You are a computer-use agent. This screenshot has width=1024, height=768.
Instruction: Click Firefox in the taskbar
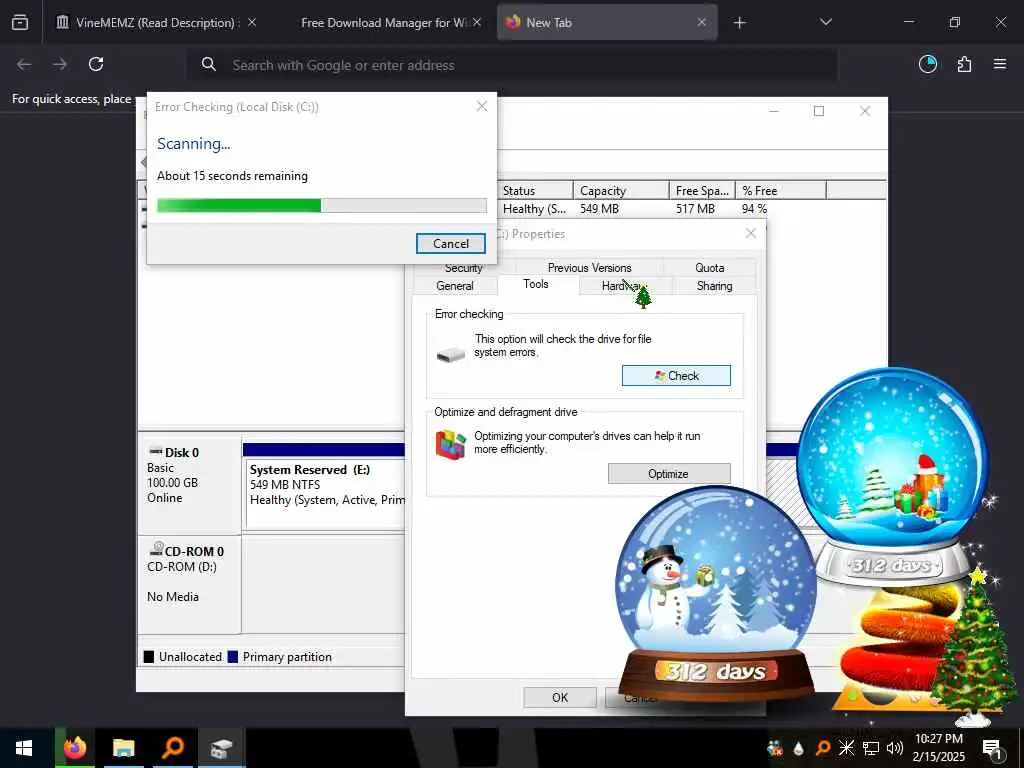point(74,748)
